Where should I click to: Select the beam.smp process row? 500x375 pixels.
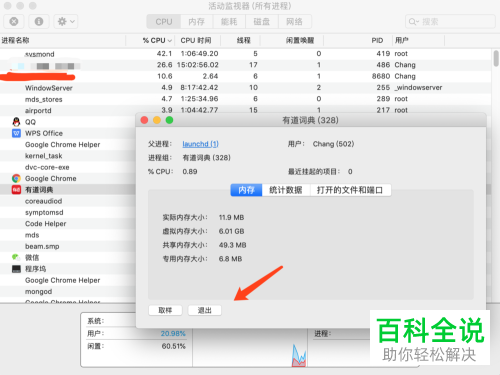click(x=68, y=246)
